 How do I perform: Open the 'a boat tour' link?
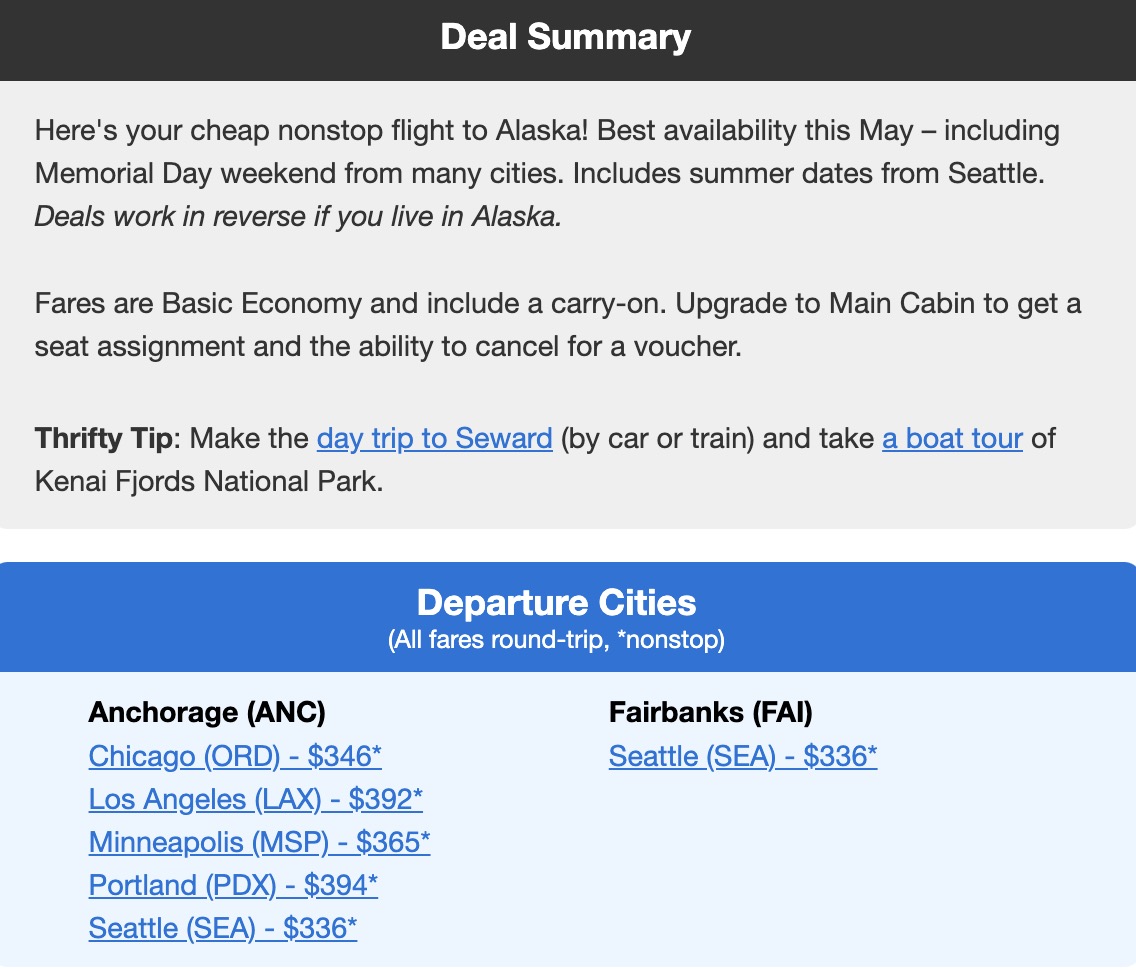pyautogui.click(x=952, y=438)
